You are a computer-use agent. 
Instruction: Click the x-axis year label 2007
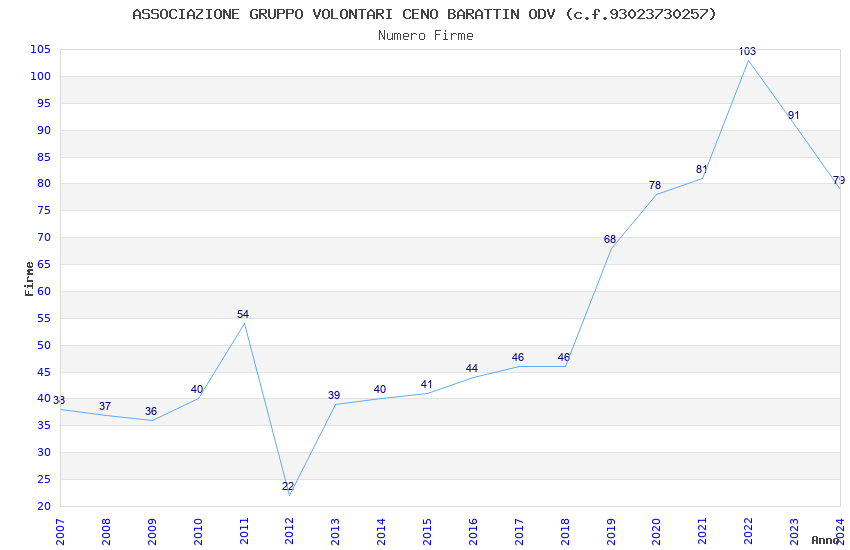tap(60, 532)
